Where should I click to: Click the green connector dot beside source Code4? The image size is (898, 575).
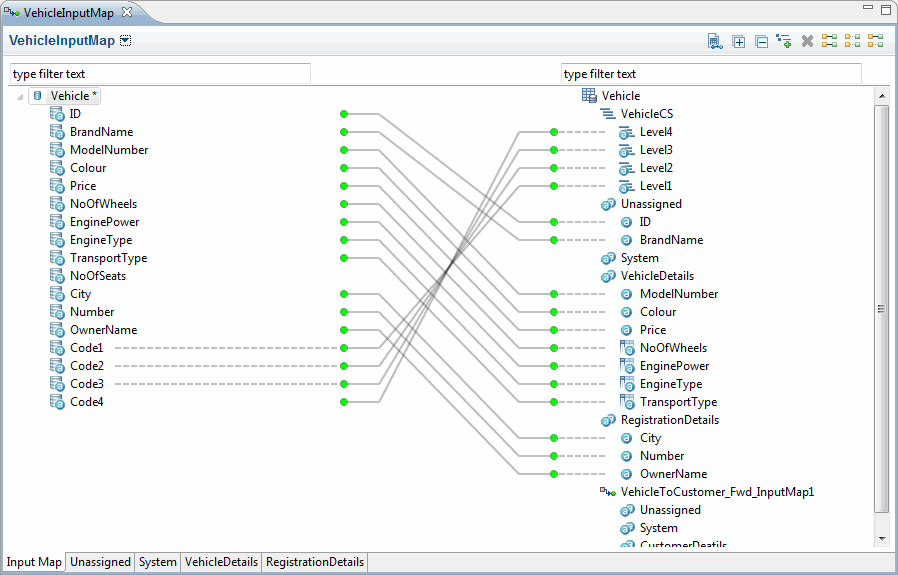[x=344, y=402]
